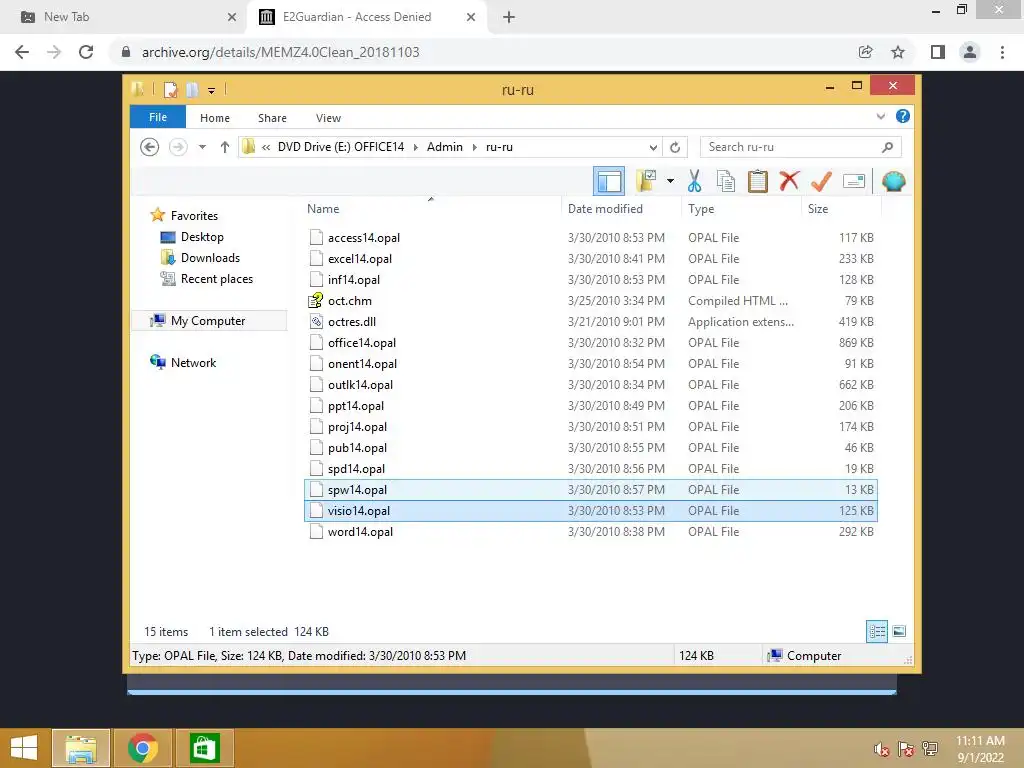Click the Explorer forward arrow button
1024x768 pixels.
pyautogui.click(x=178, y=147)
